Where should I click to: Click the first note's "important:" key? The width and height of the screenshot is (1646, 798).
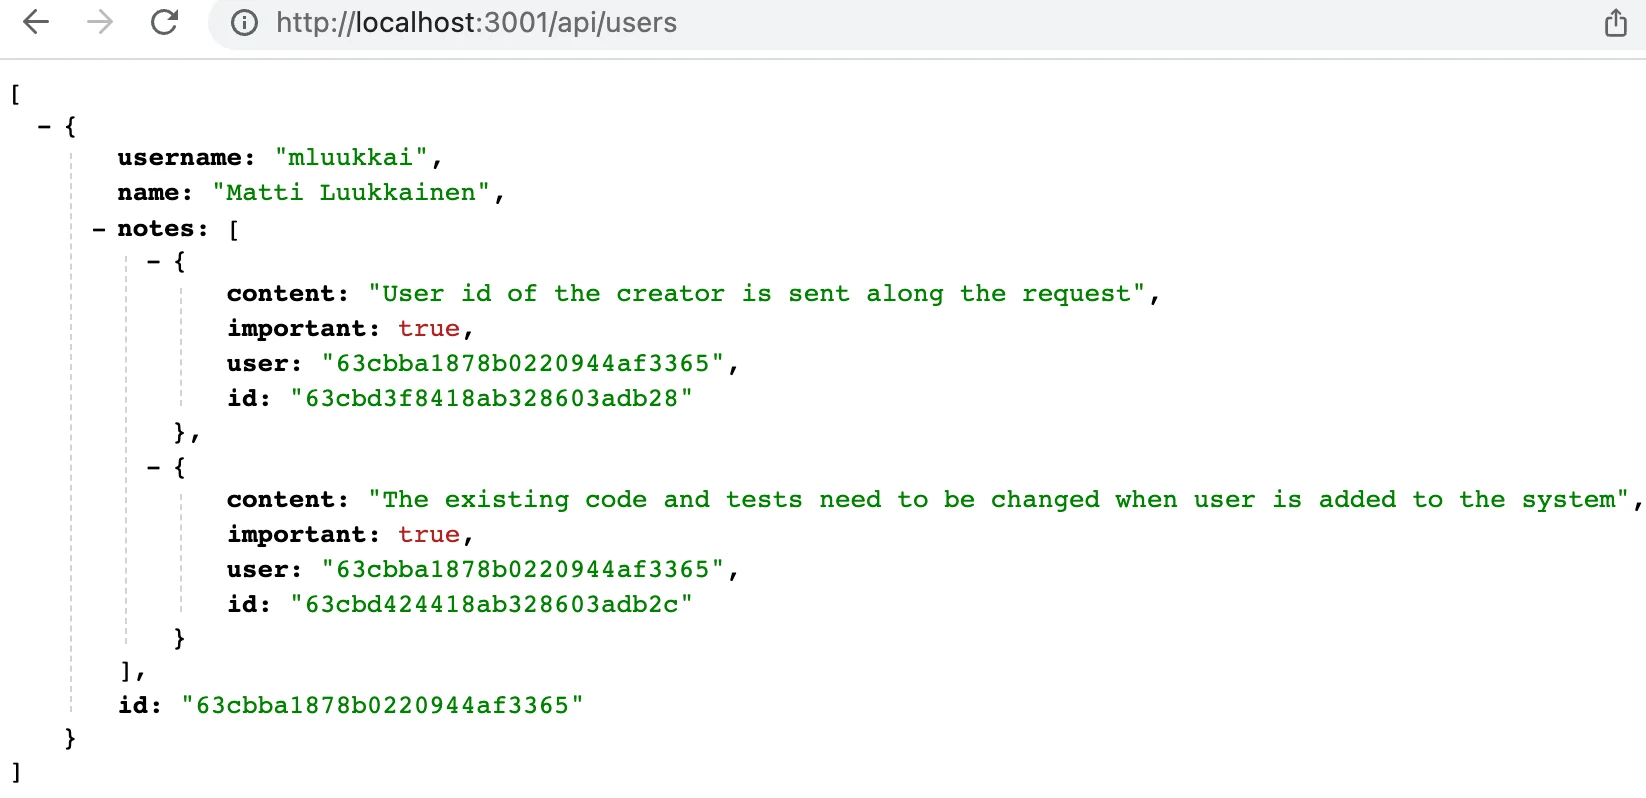[x=304, y=329]
